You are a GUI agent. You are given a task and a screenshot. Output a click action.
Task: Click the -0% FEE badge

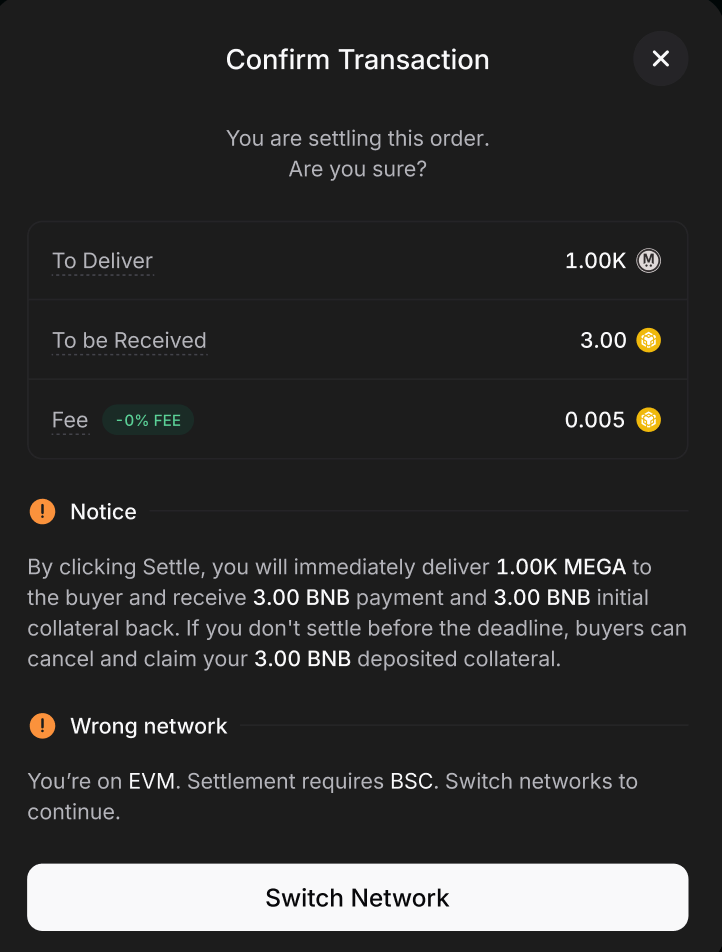click(148, 420)
